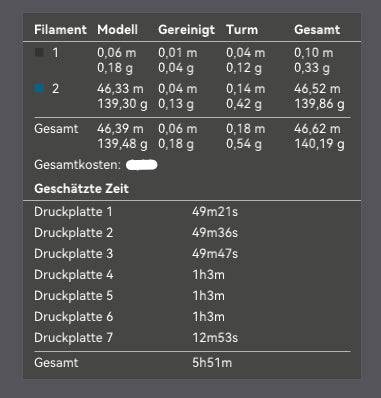
Task: Click the redacted Gesamtkosten value
Action: pos(142,165)
